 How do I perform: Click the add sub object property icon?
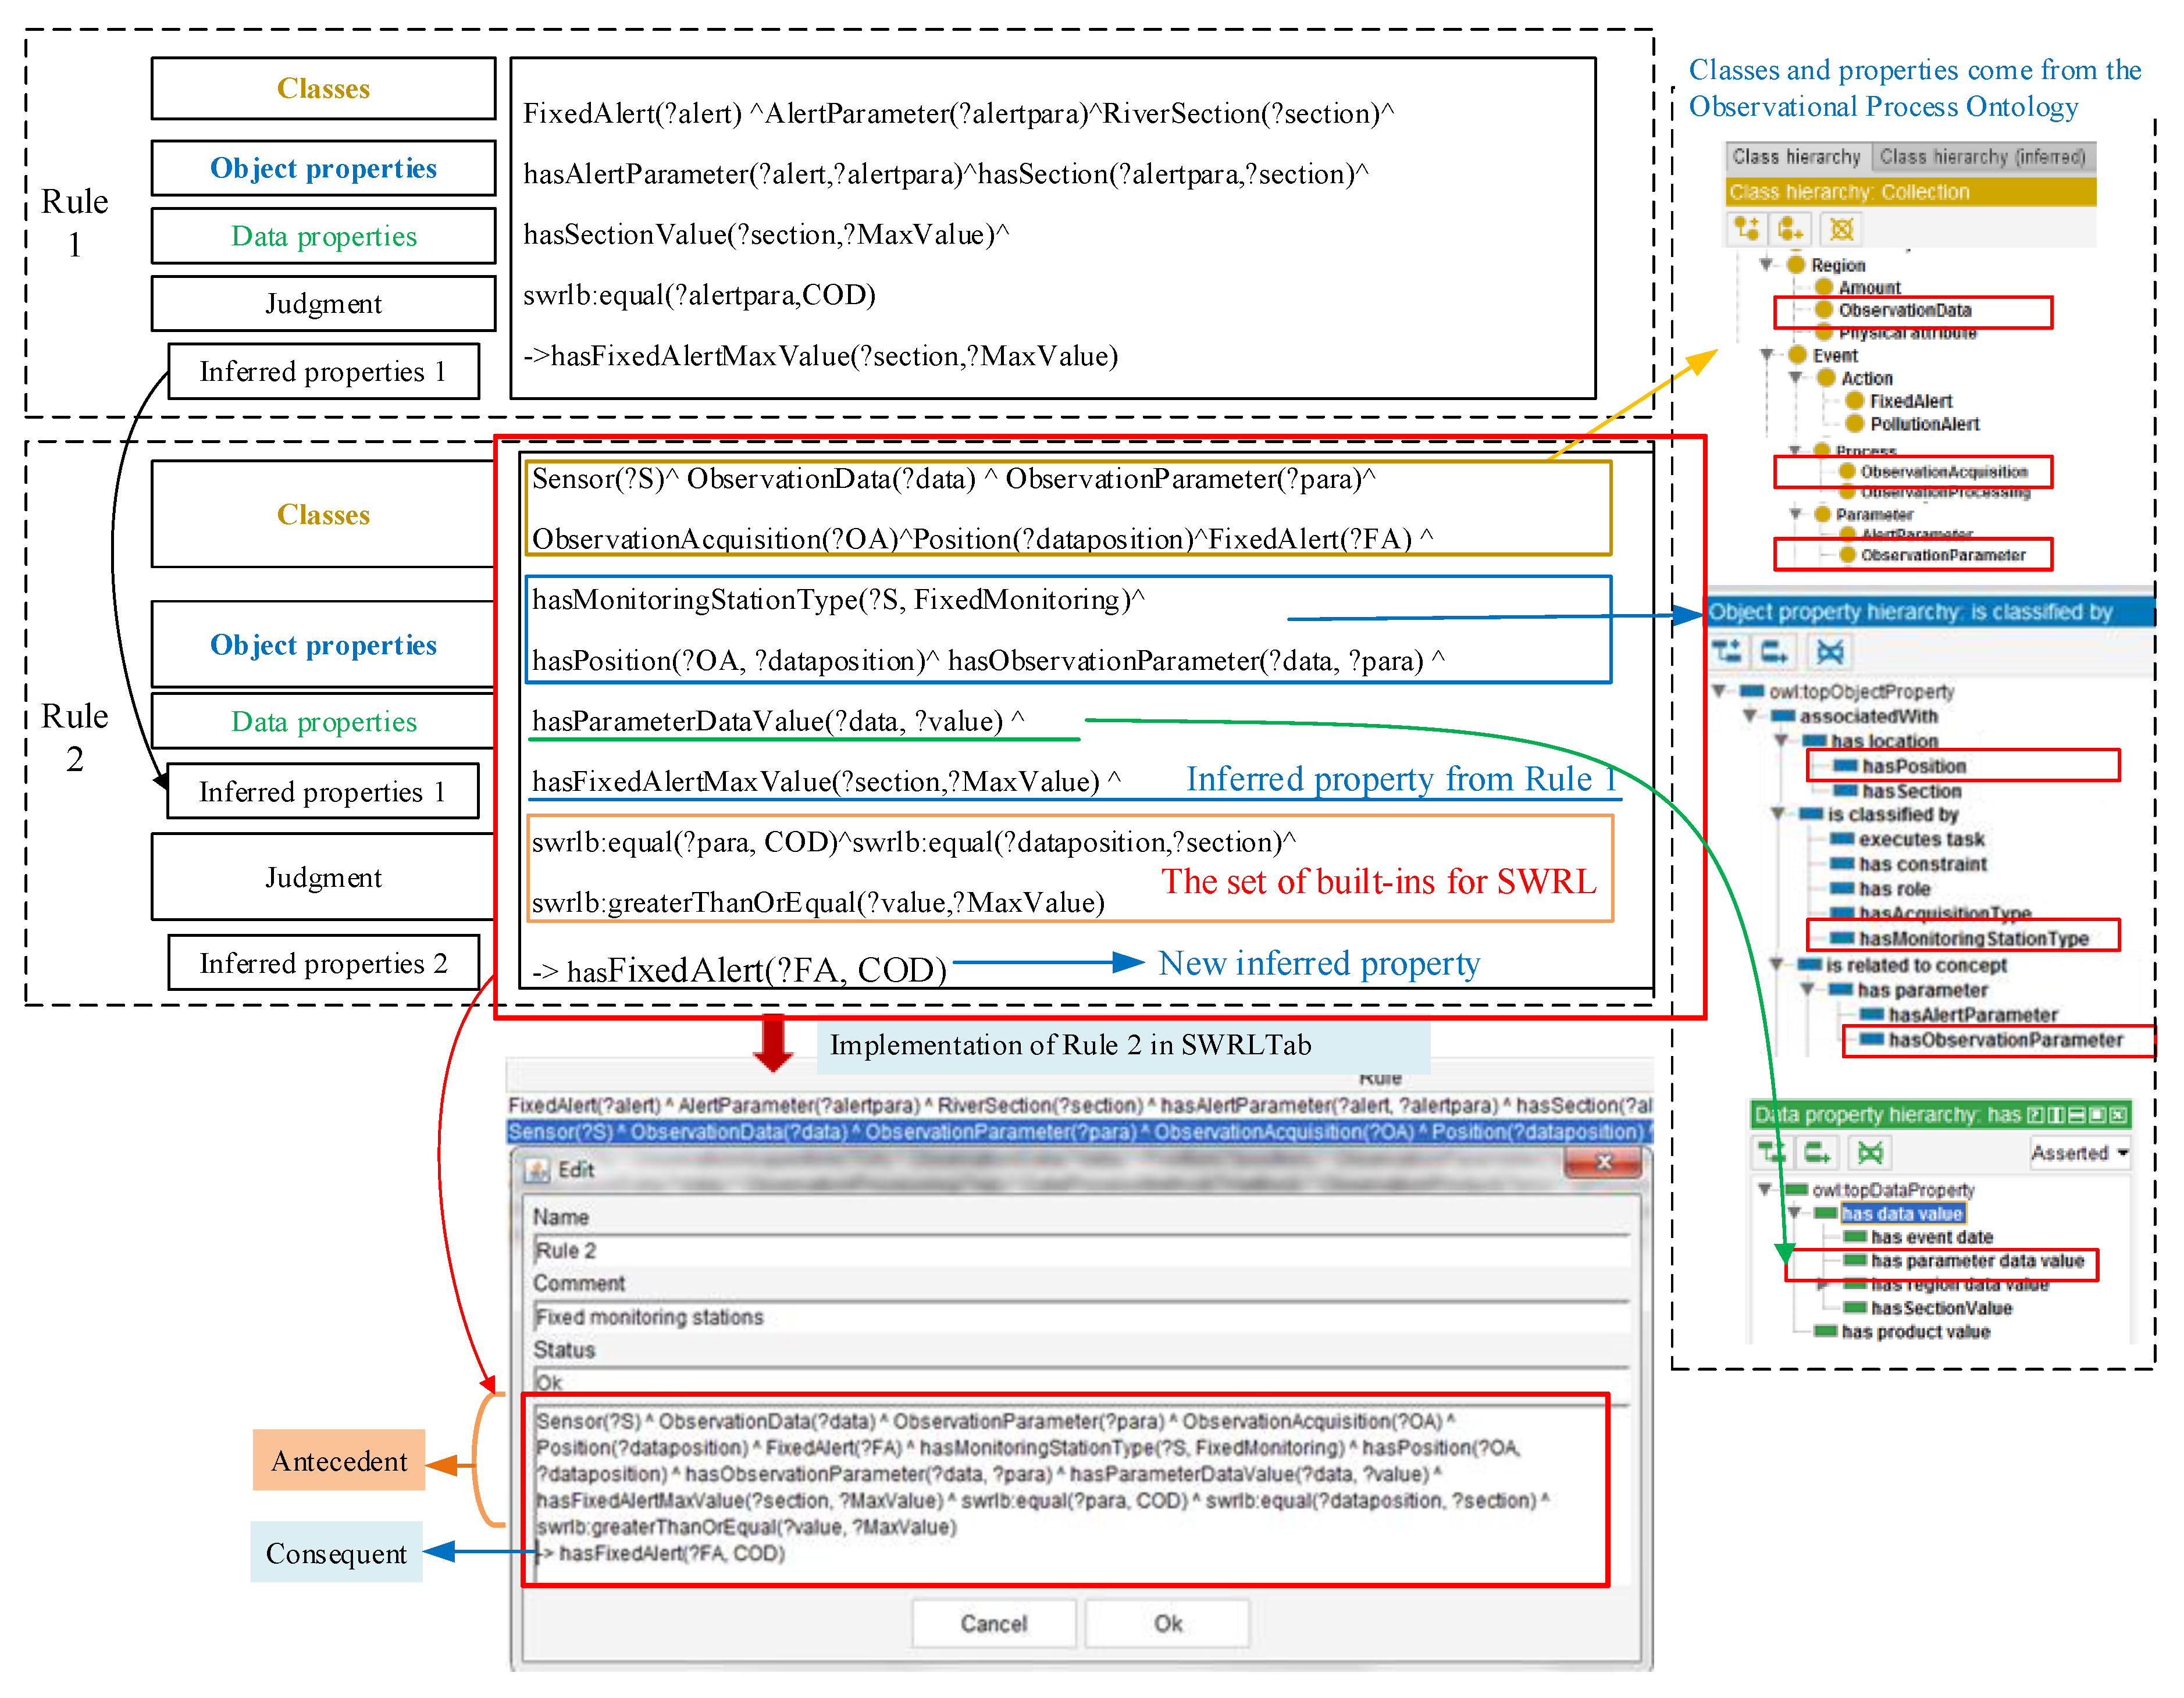[1728, 652]
